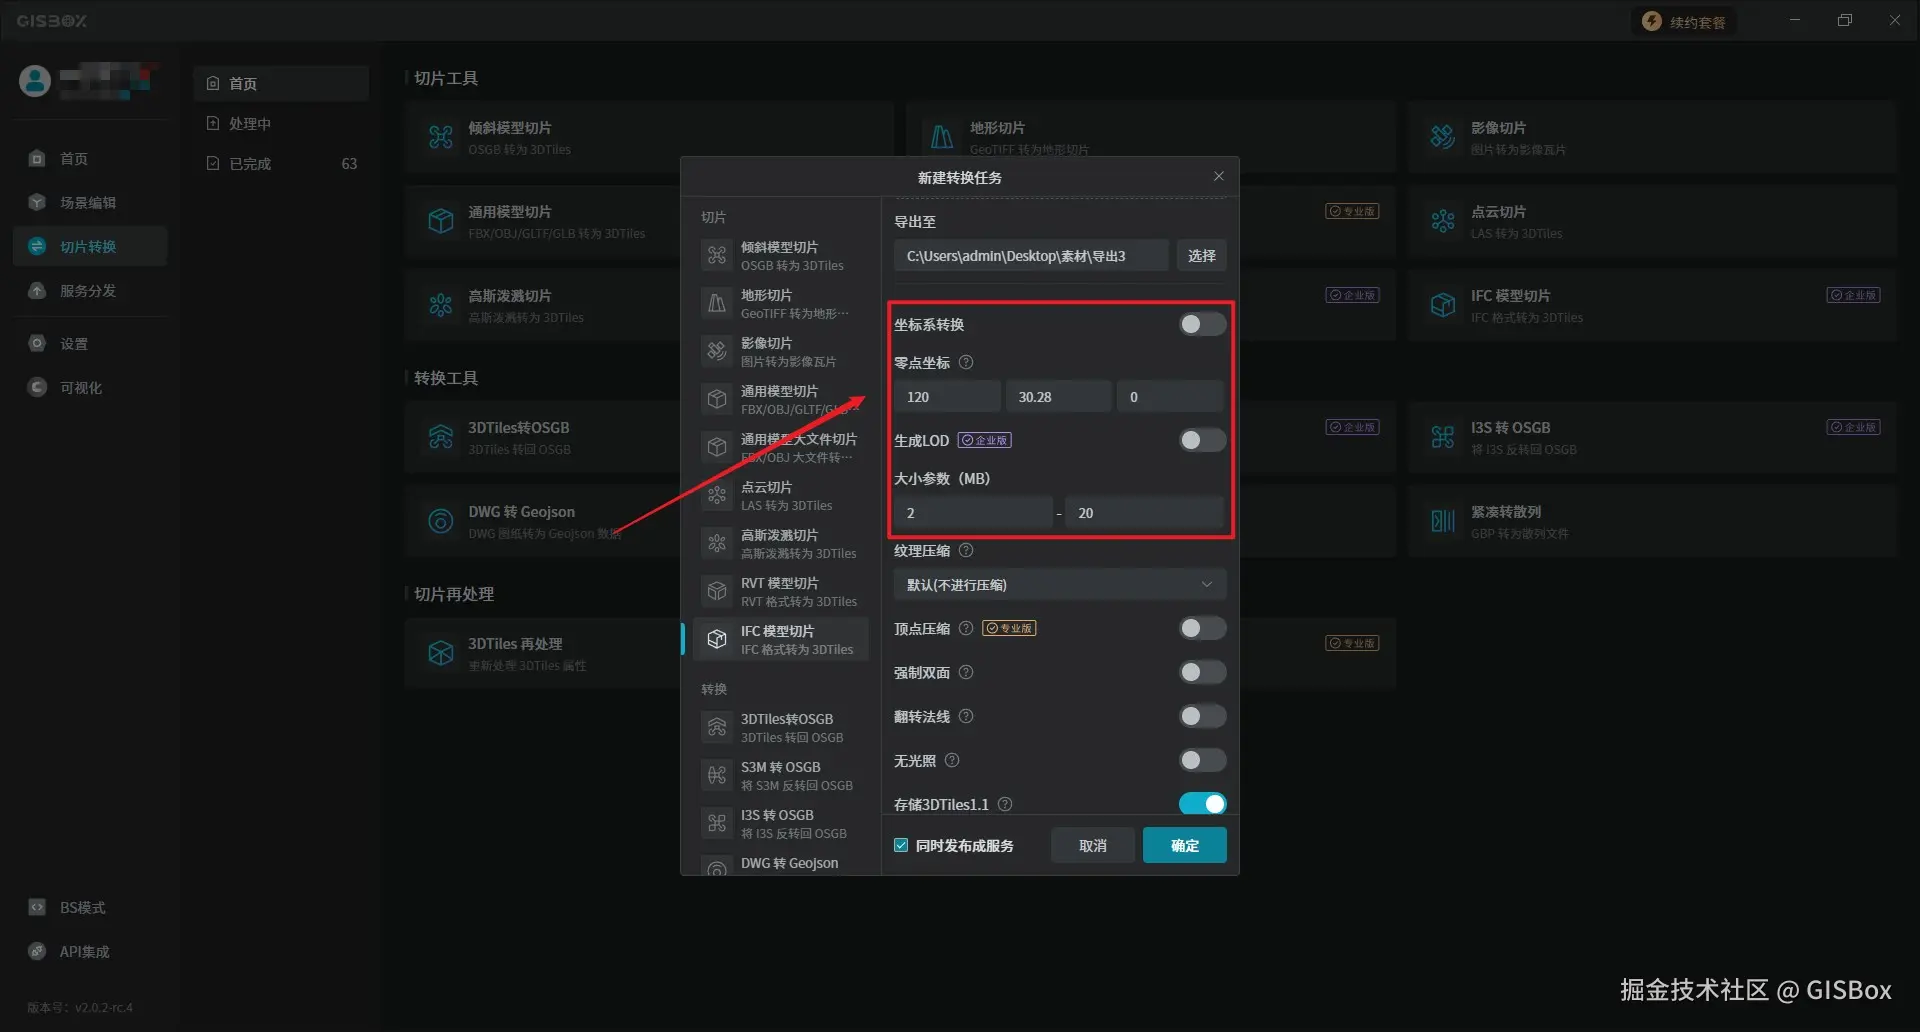
Task: Toggle the 翻转法线 switch
Action: 1202,716
